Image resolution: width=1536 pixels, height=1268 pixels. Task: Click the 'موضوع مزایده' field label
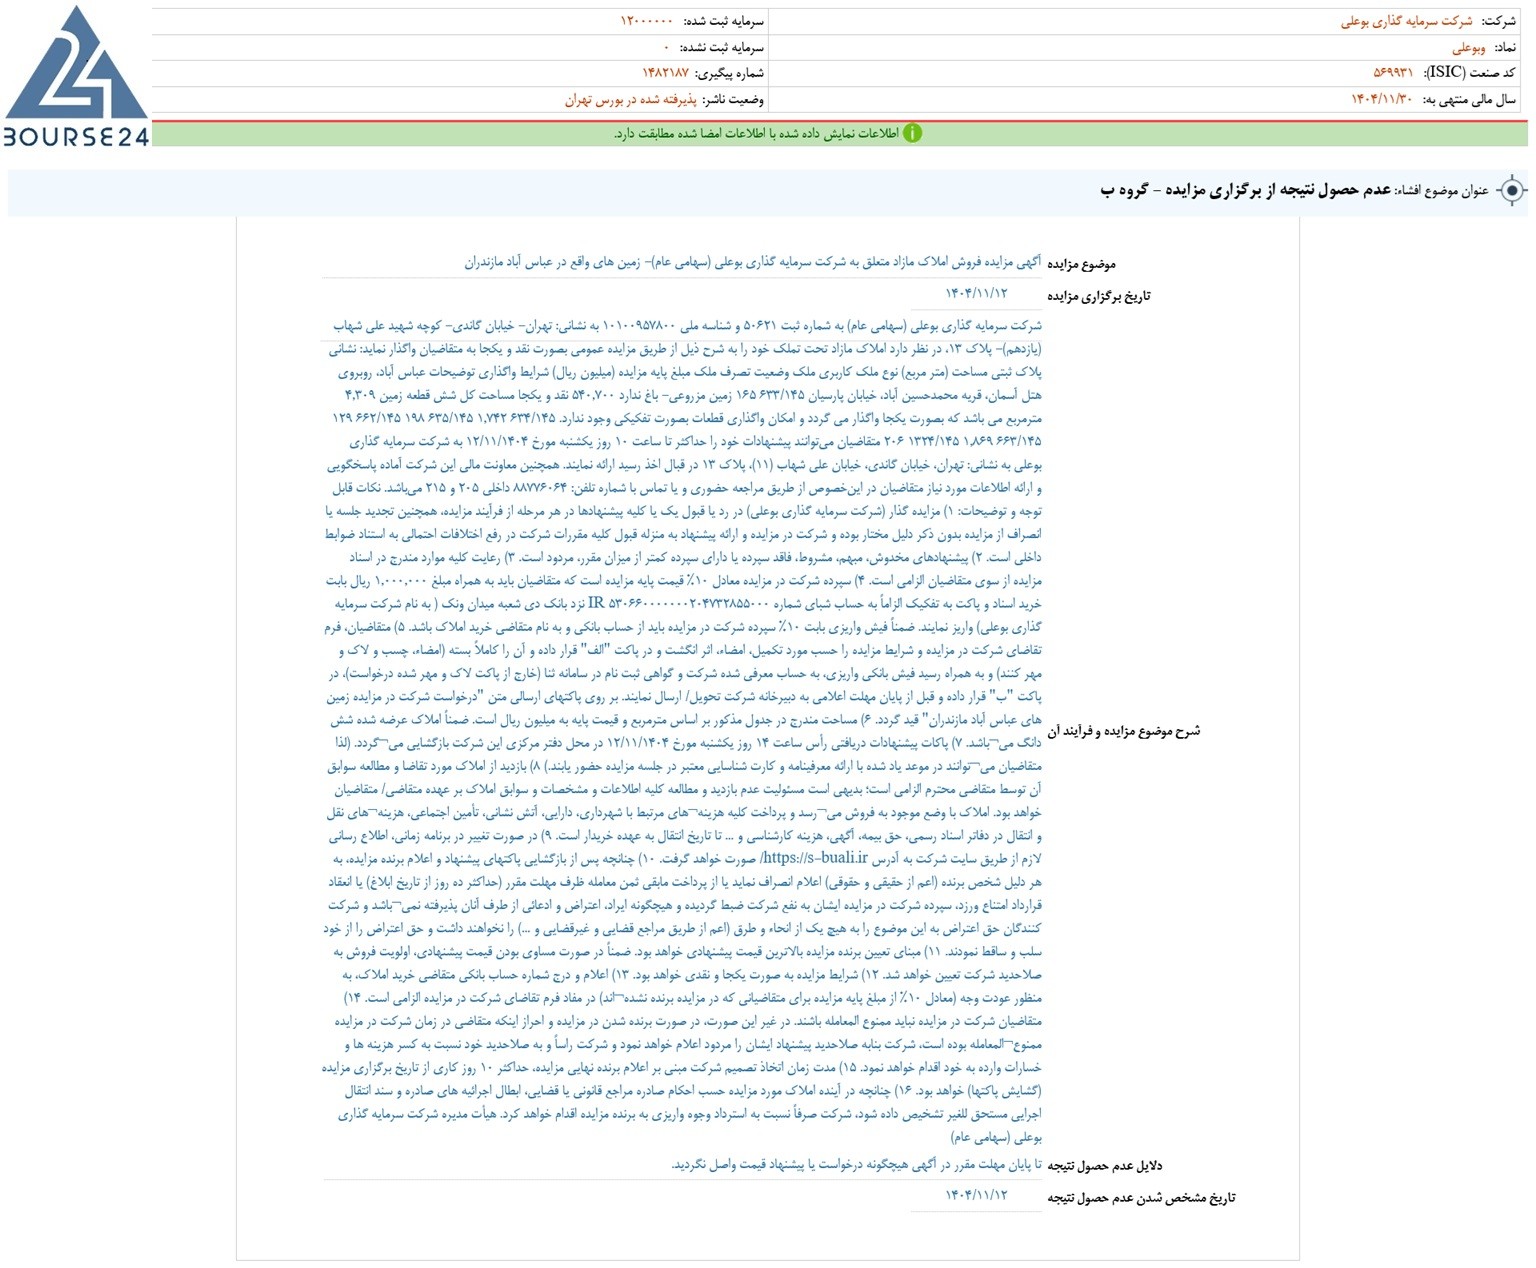click(1081, 264)
